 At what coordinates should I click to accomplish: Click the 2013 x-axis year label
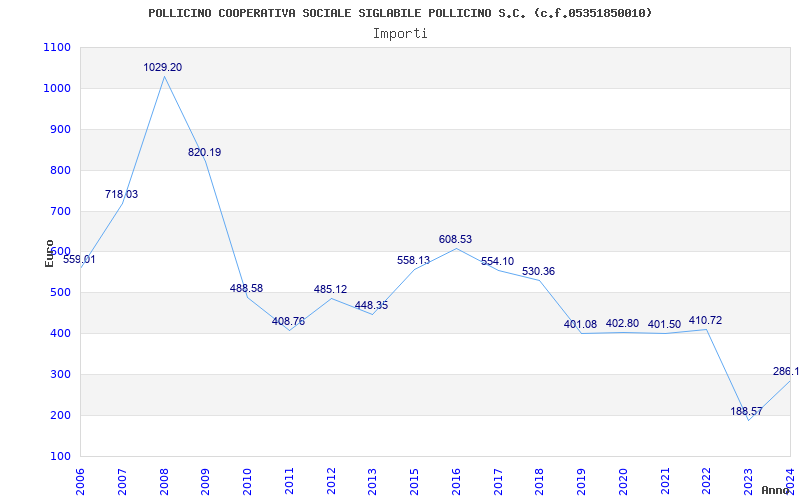[x=373, y=480]
